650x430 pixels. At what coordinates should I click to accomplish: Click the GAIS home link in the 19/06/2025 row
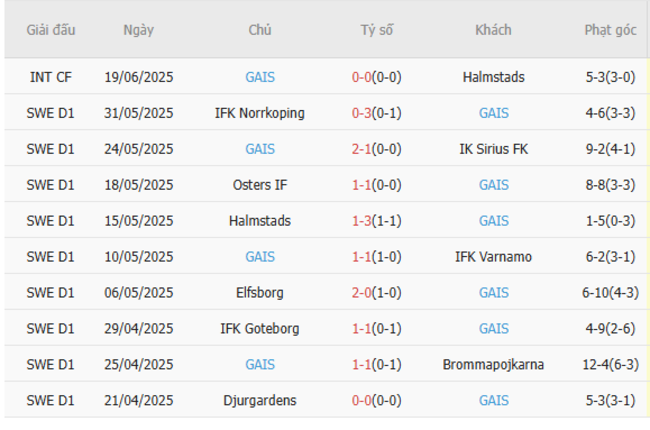[x=260, y=77]
